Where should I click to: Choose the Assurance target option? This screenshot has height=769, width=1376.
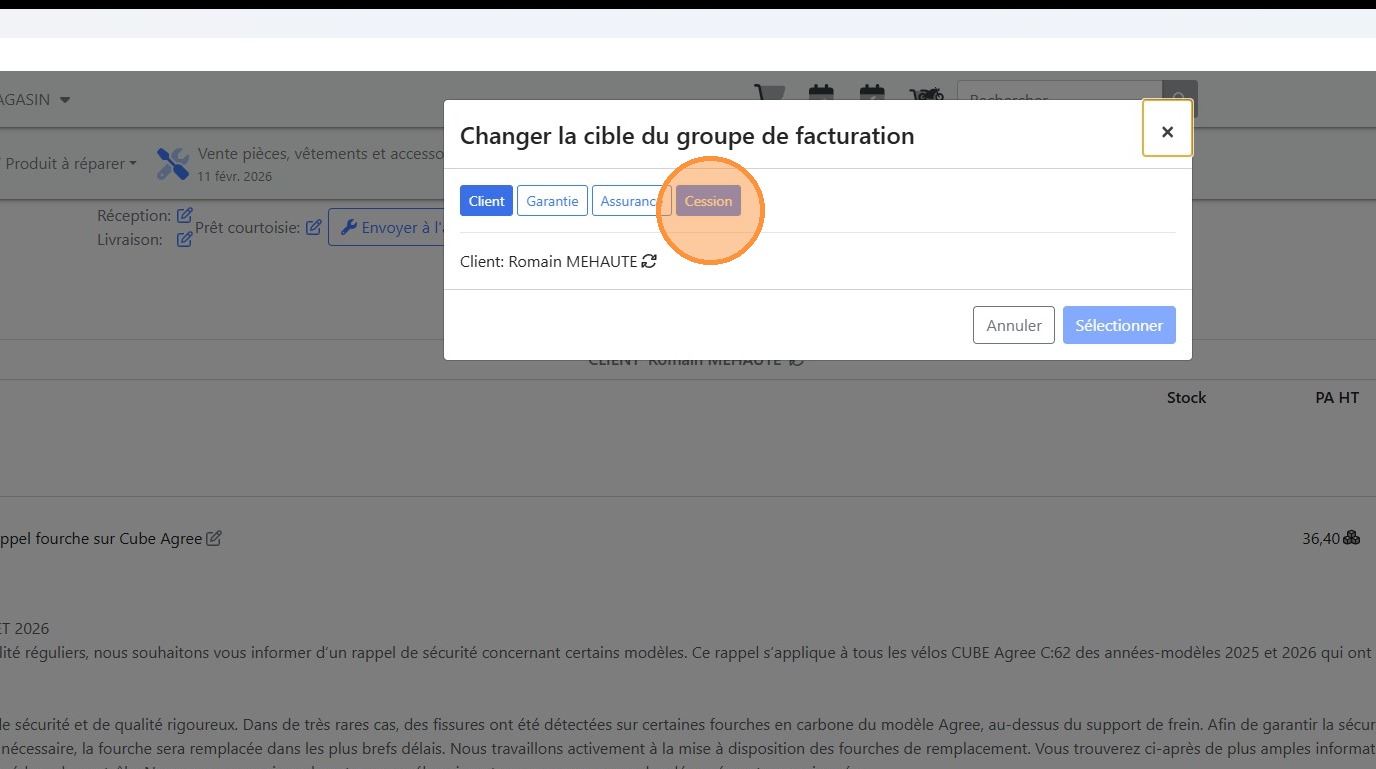[629, 201]
